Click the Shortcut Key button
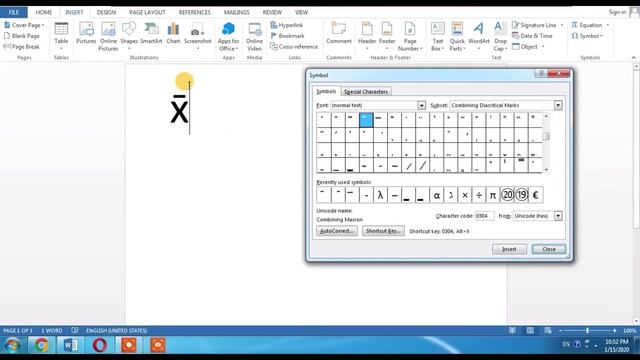 pos(383,231)
